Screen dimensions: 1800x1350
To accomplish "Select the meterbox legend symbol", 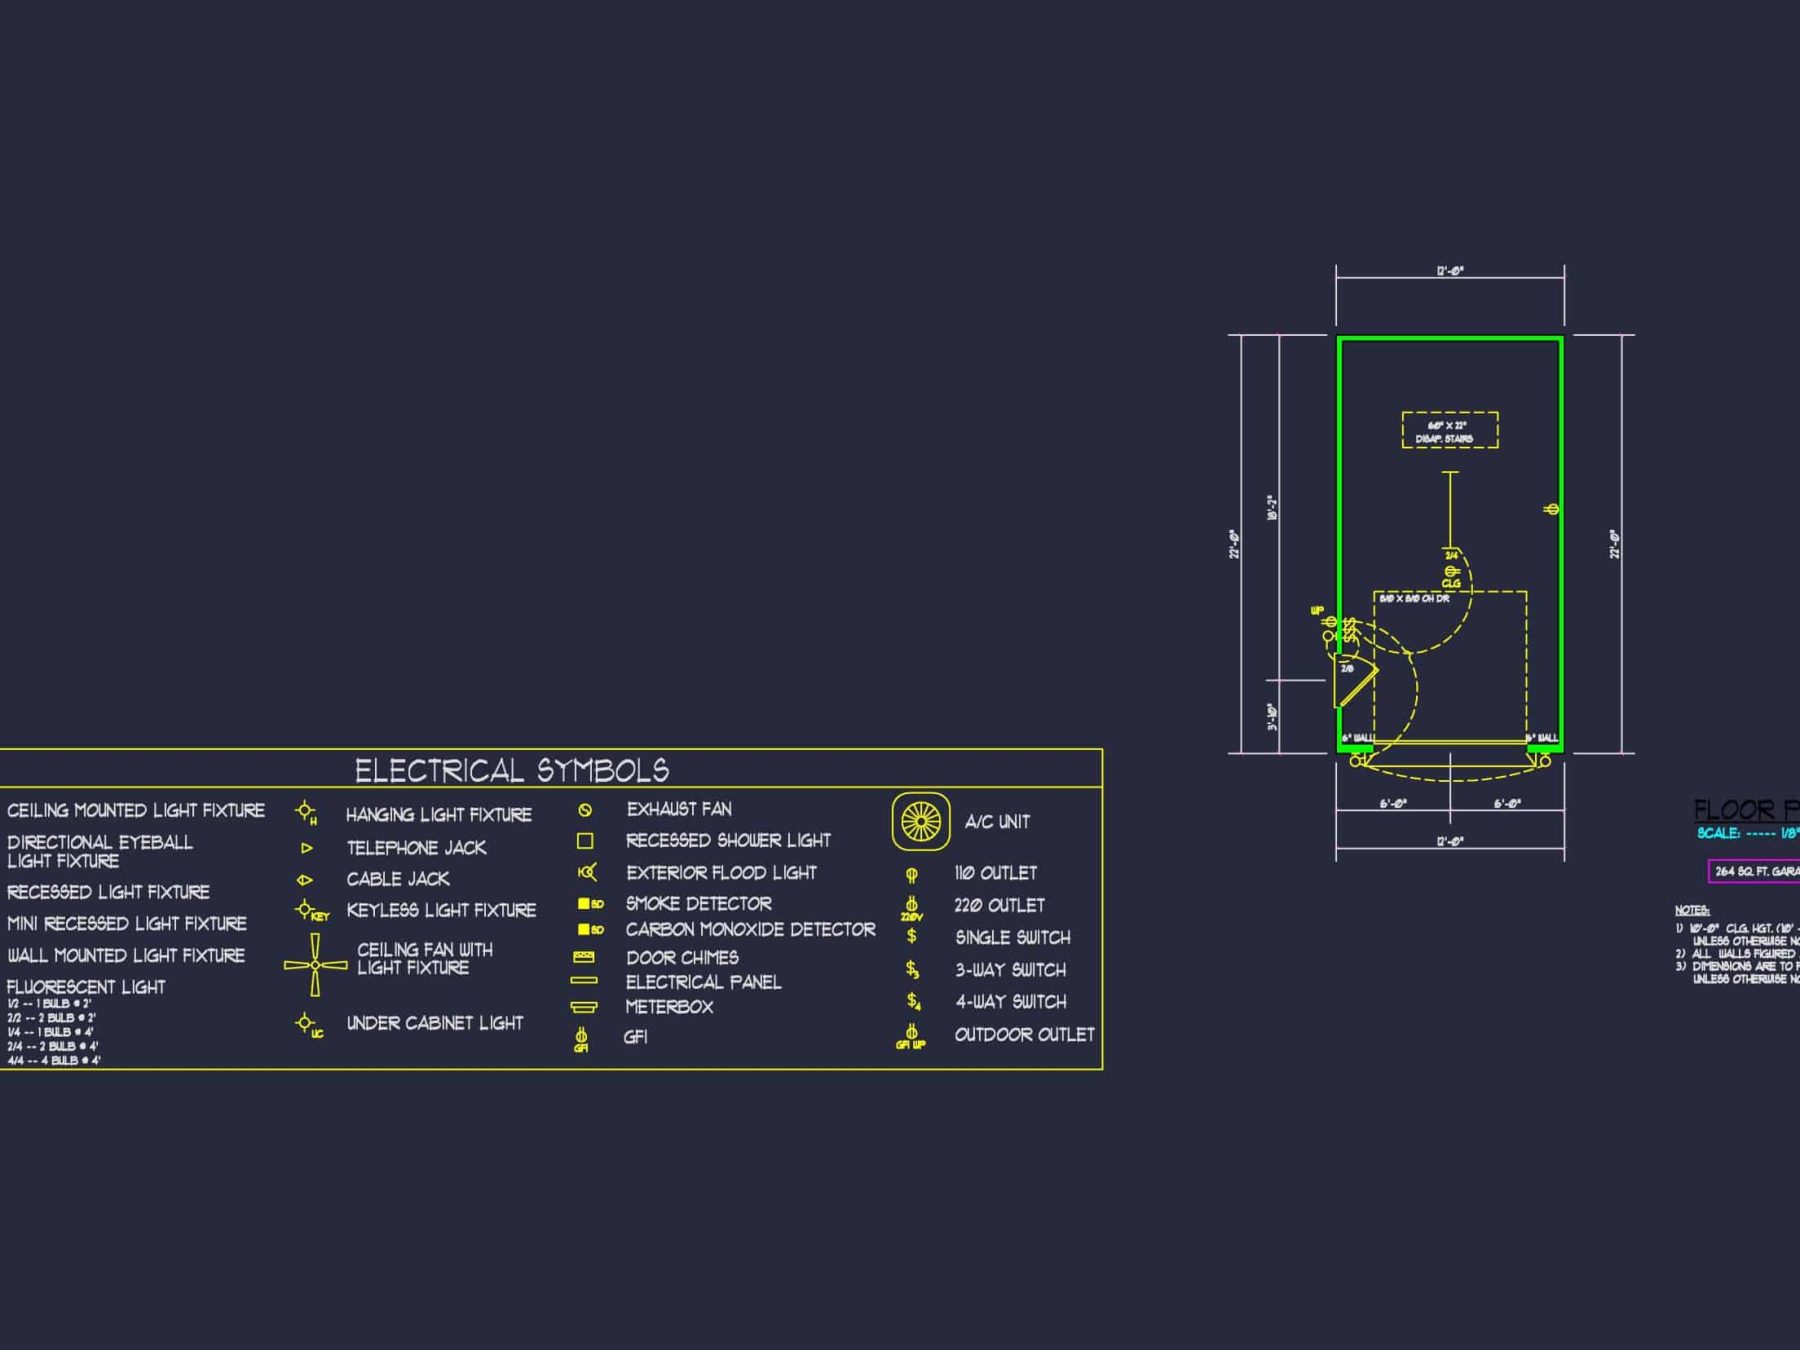I will 584,1007.
